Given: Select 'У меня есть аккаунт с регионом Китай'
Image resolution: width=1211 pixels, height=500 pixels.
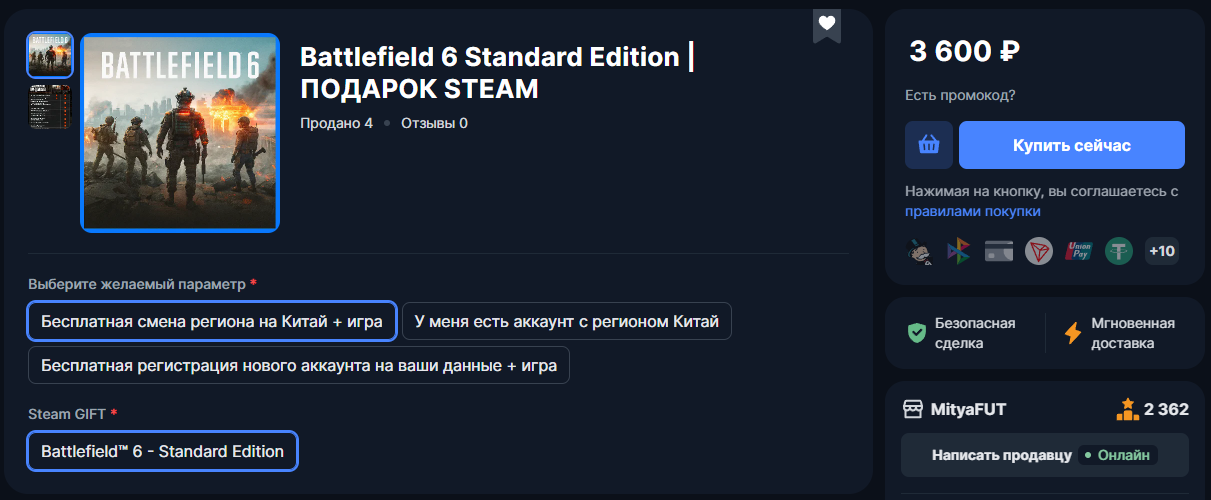Looking at the screenshot, I should point(566,322).
